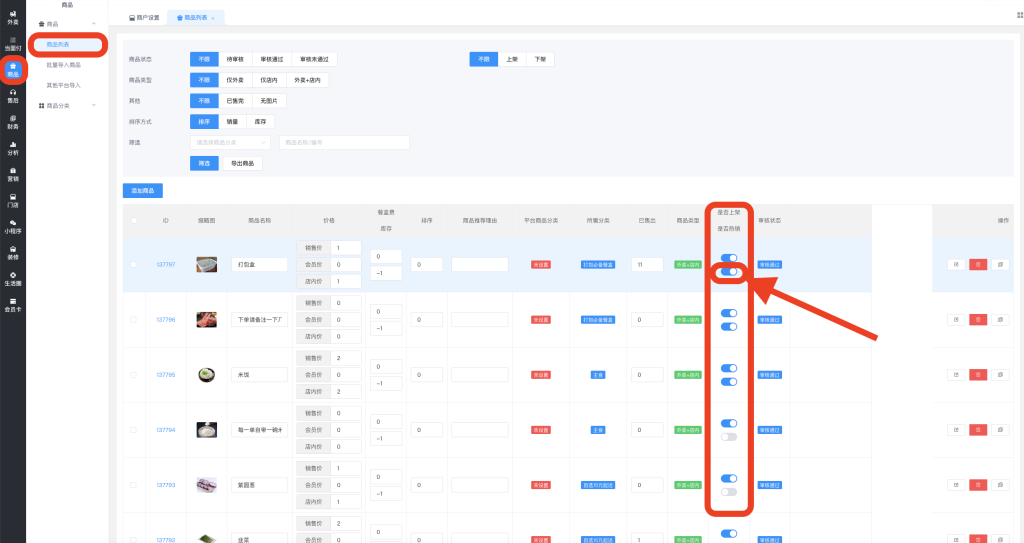Screen dimensions: 1024x543
Task: Select the 待审核 product status filter
Action: (x=234, y=59)
